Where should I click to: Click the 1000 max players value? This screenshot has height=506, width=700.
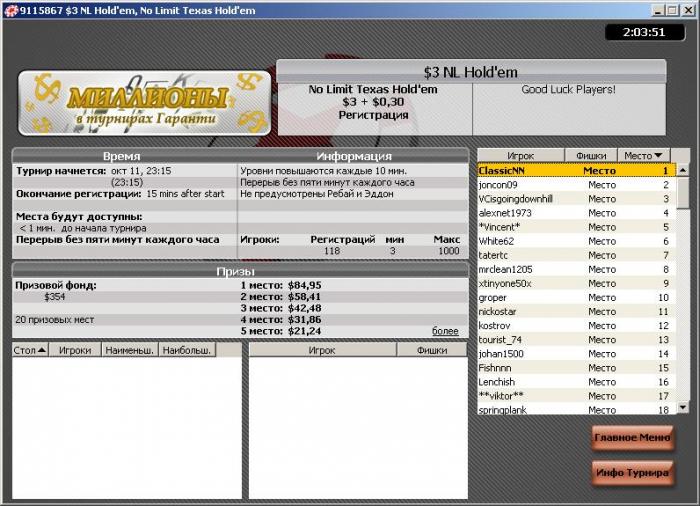pos(449,251)
